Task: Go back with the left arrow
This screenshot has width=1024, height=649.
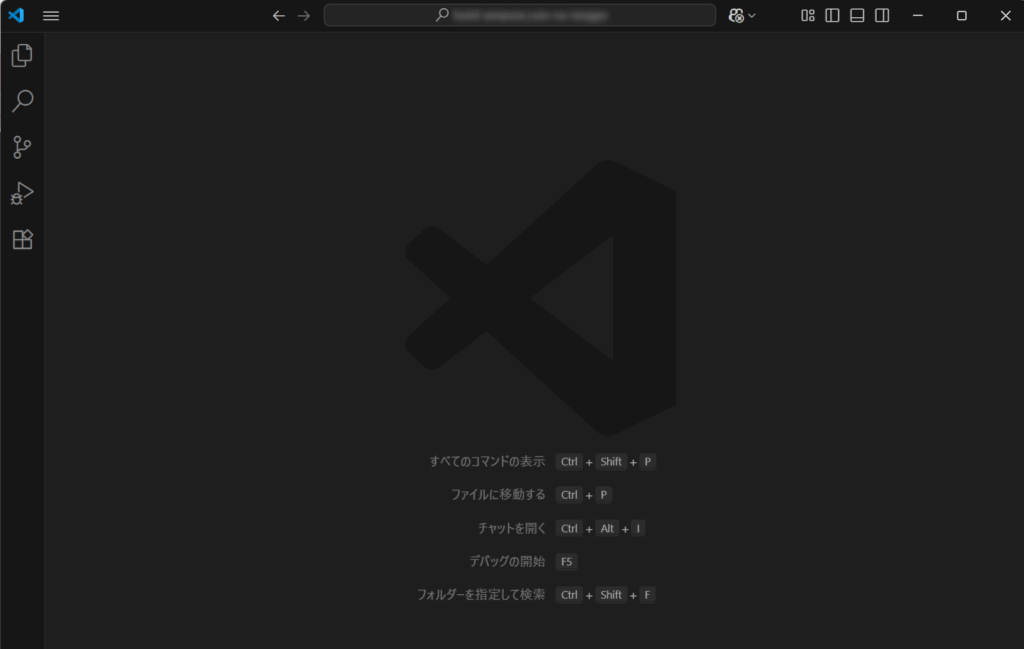Action: [279, 16]
